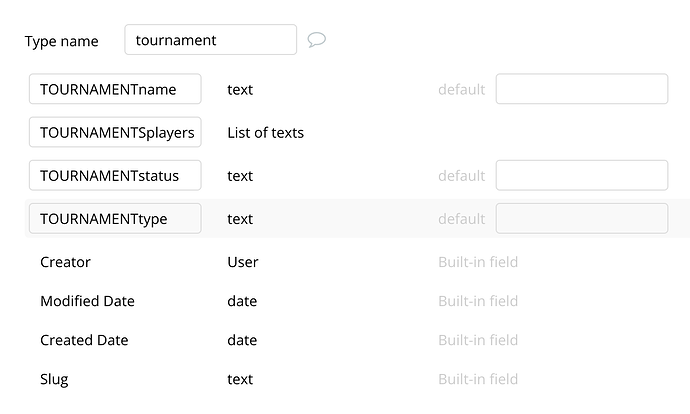
Task: Click default value box for TOURNAMENTstatus
Action: [x=581, y=175]
